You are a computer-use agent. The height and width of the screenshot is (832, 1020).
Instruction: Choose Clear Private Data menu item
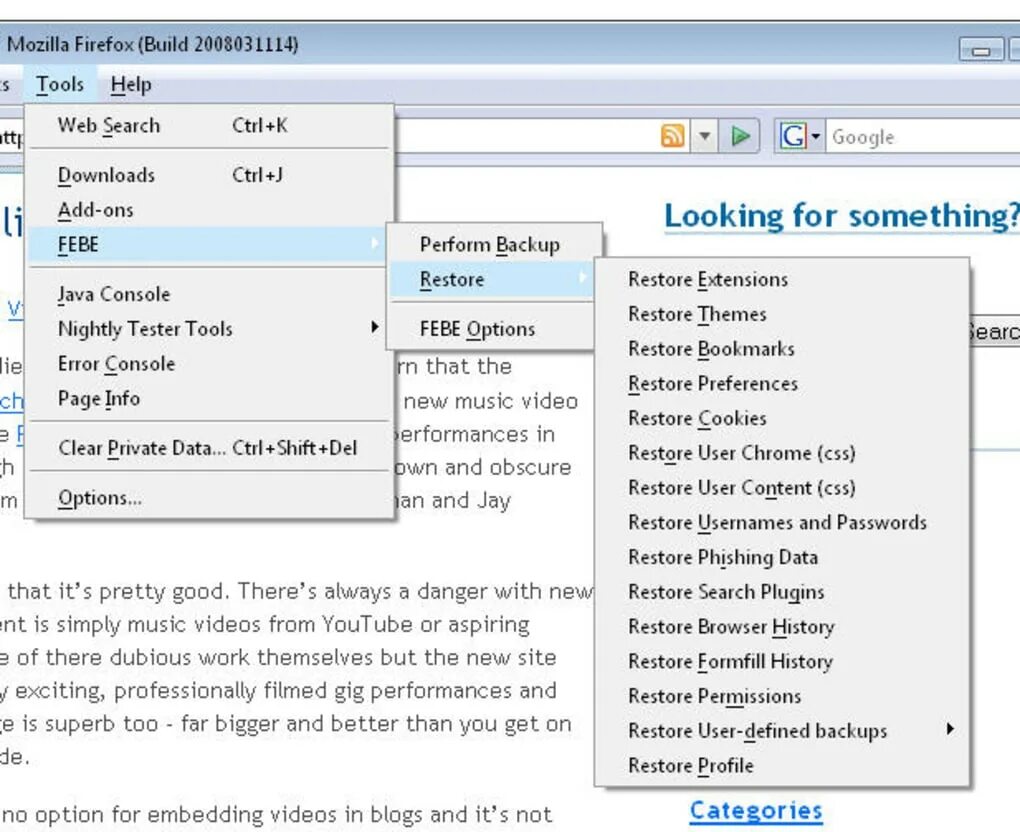pos(208,448)
